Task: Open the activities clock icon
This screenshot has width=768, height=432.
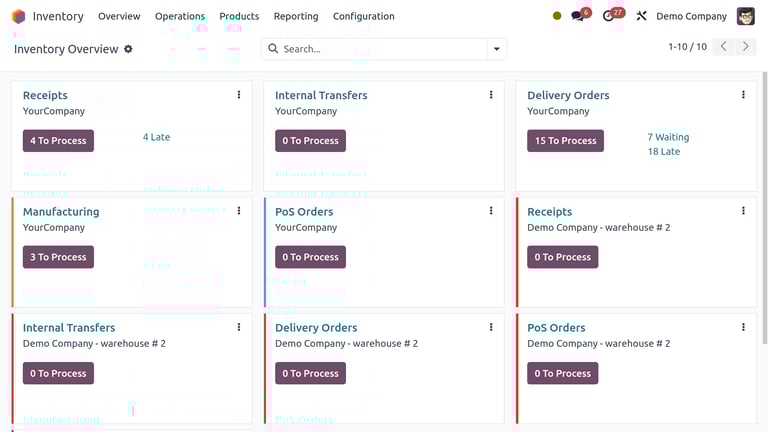Action: pos(609,16)
